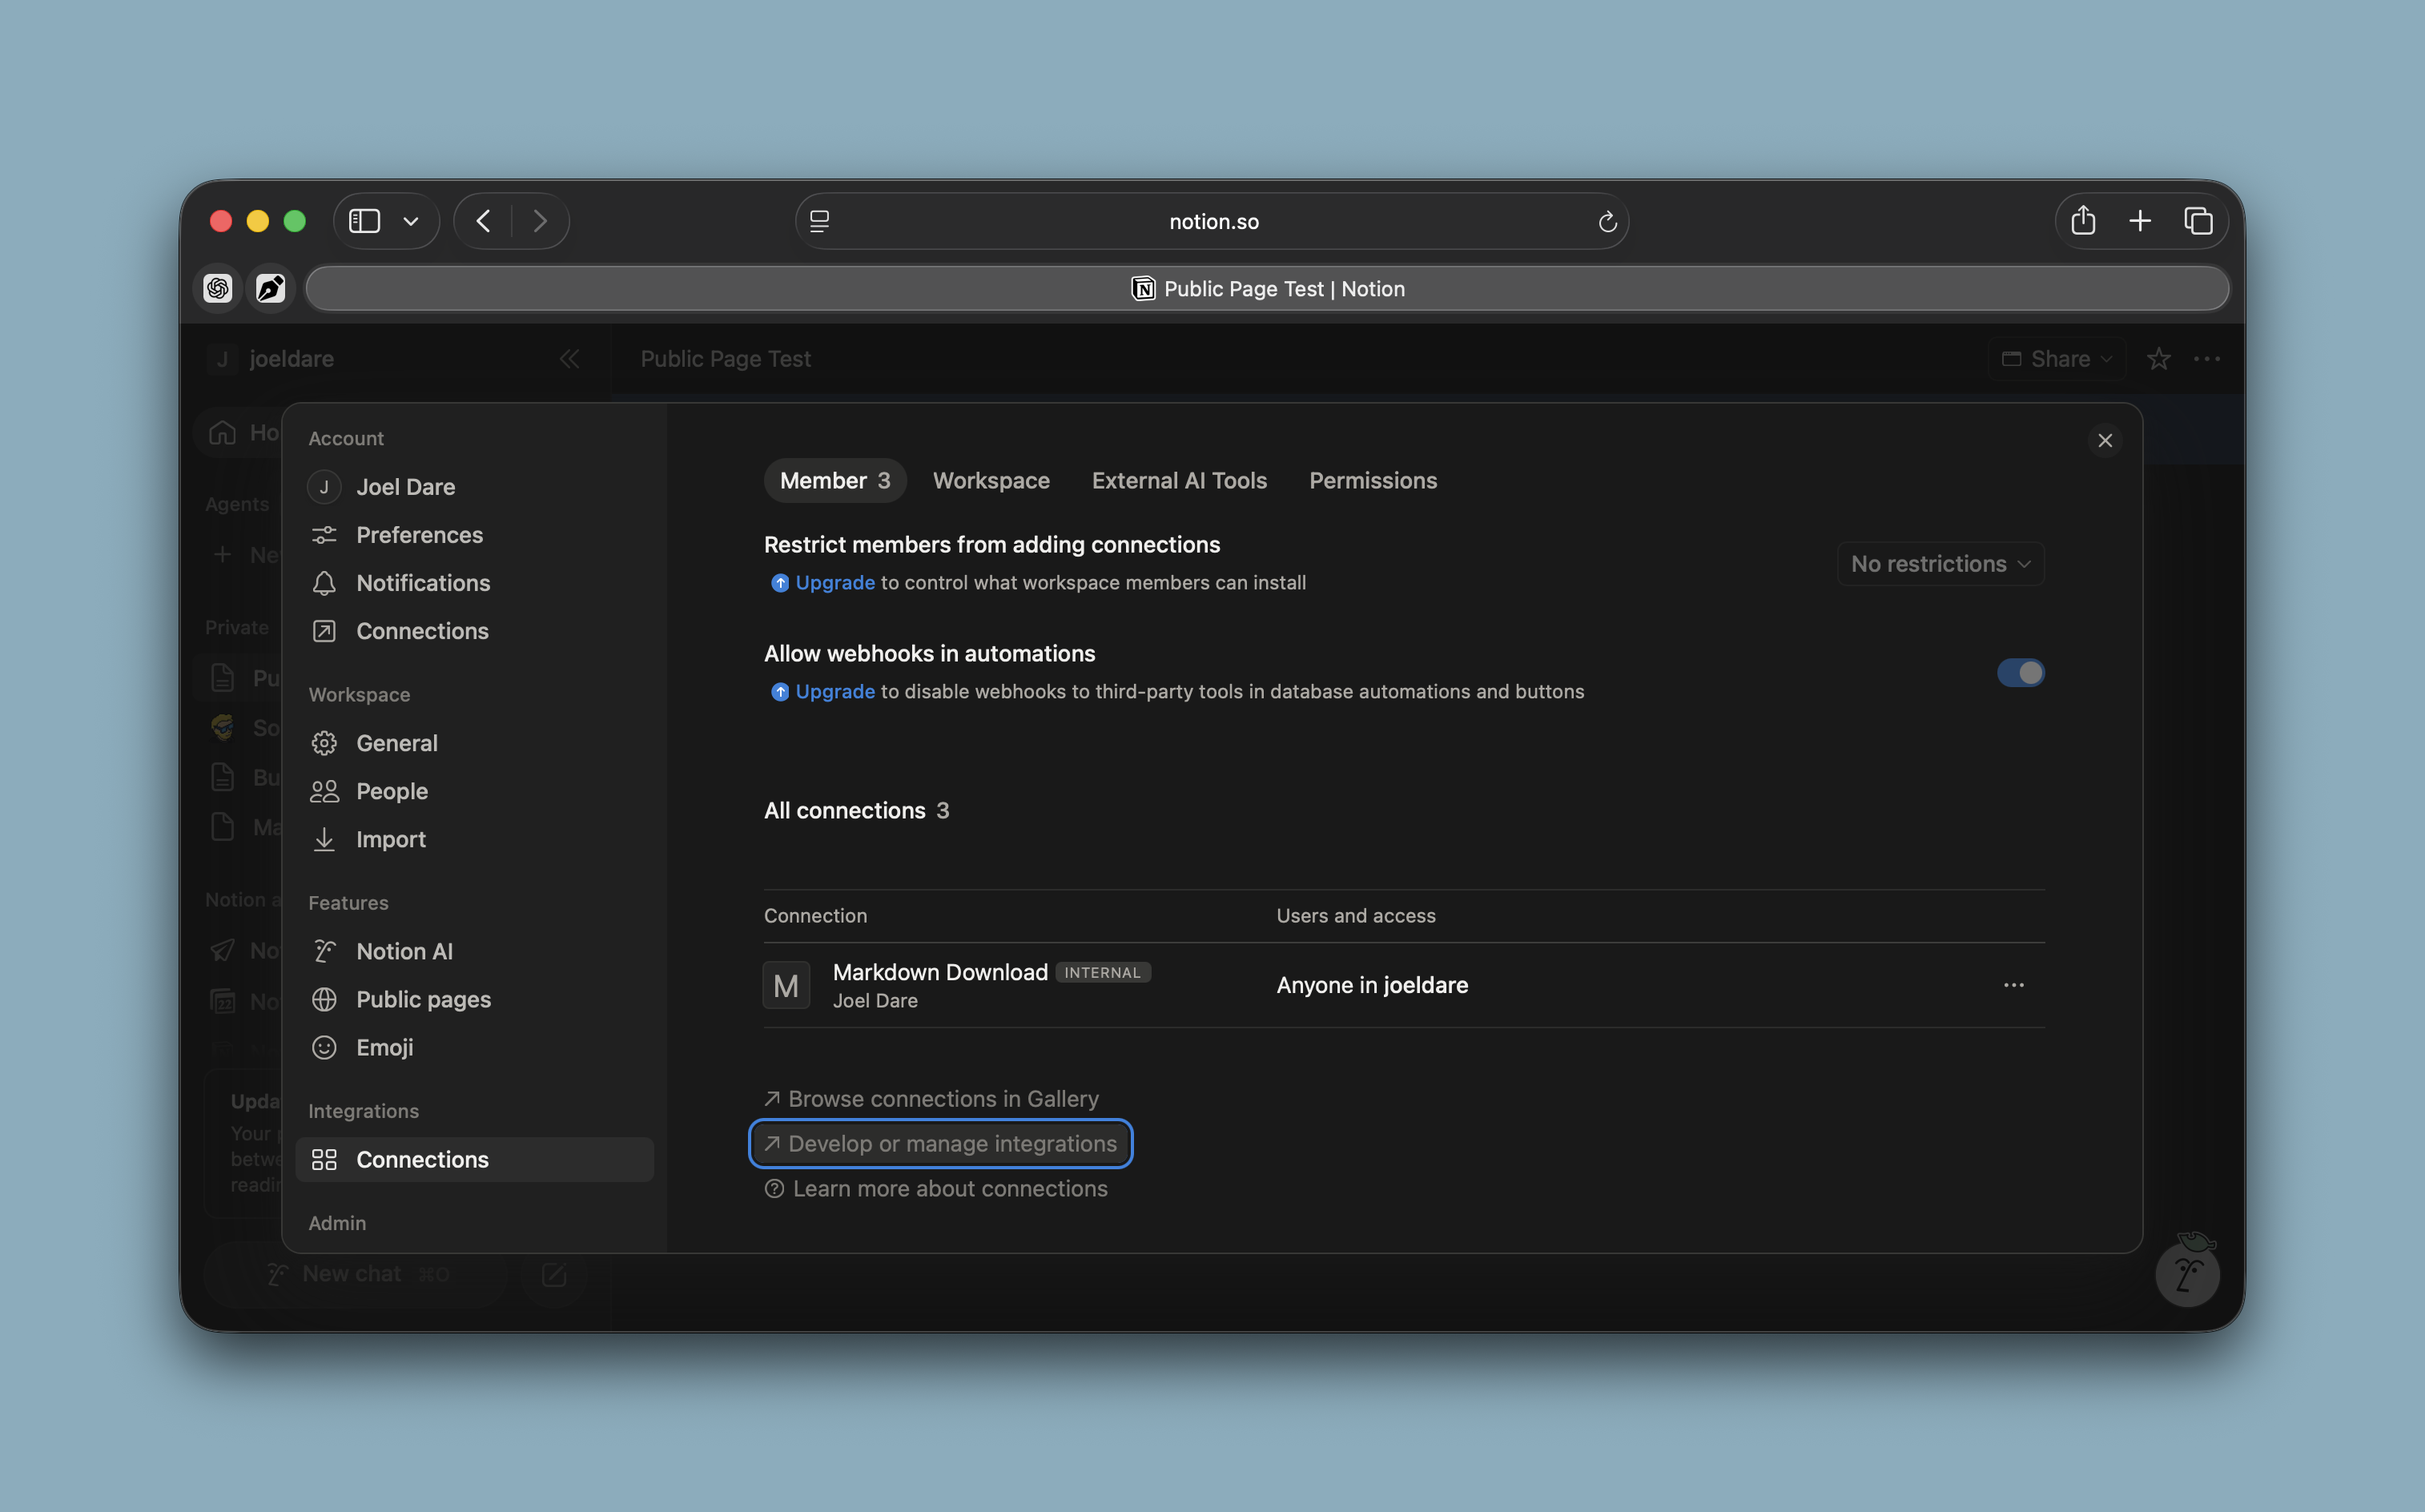Click the General gear icon
The height and width of the screenshot is (1512, 2425).
(324, 743)
